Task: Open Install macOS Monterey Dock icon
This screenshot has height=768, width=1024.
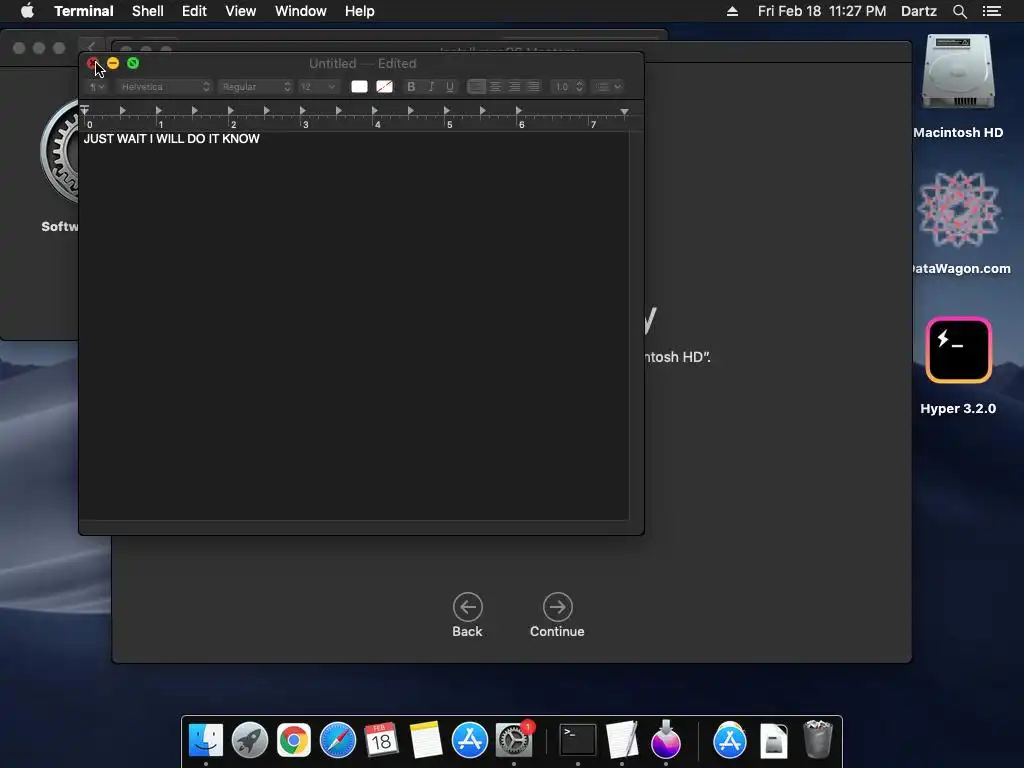Action: tap(665, 741)
